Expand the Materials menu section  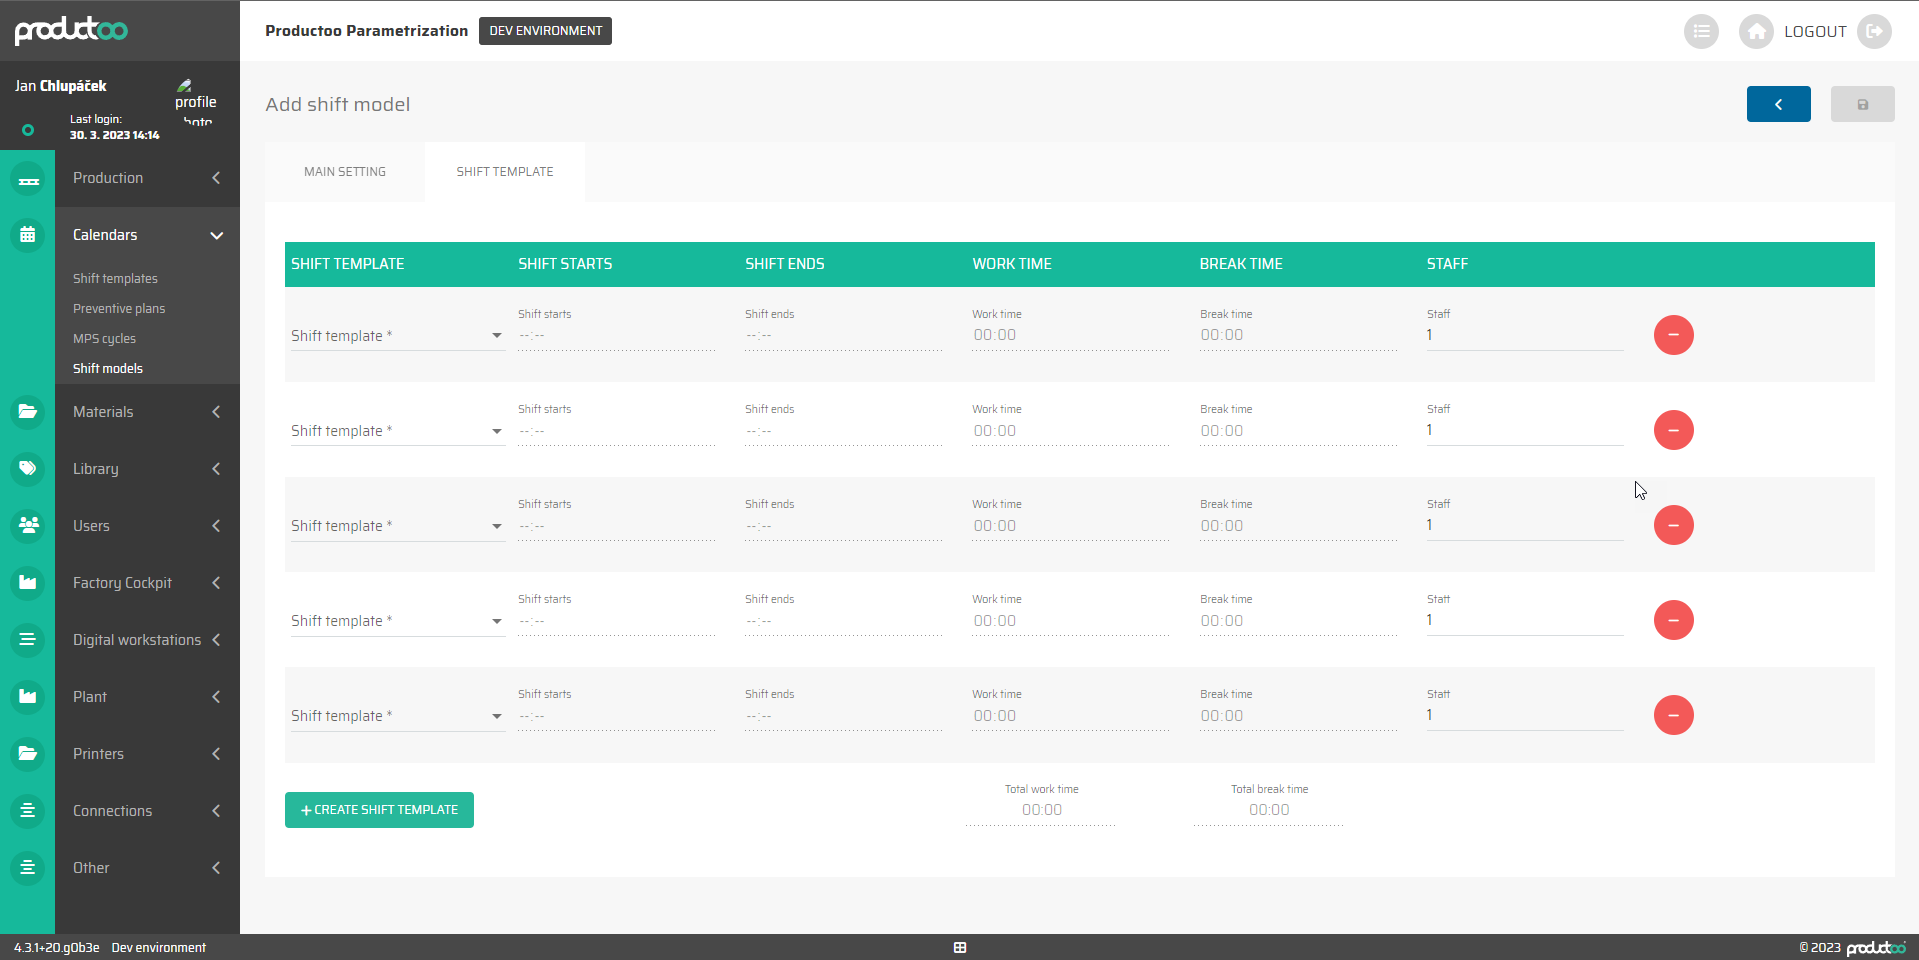click(x=216, y=412)
